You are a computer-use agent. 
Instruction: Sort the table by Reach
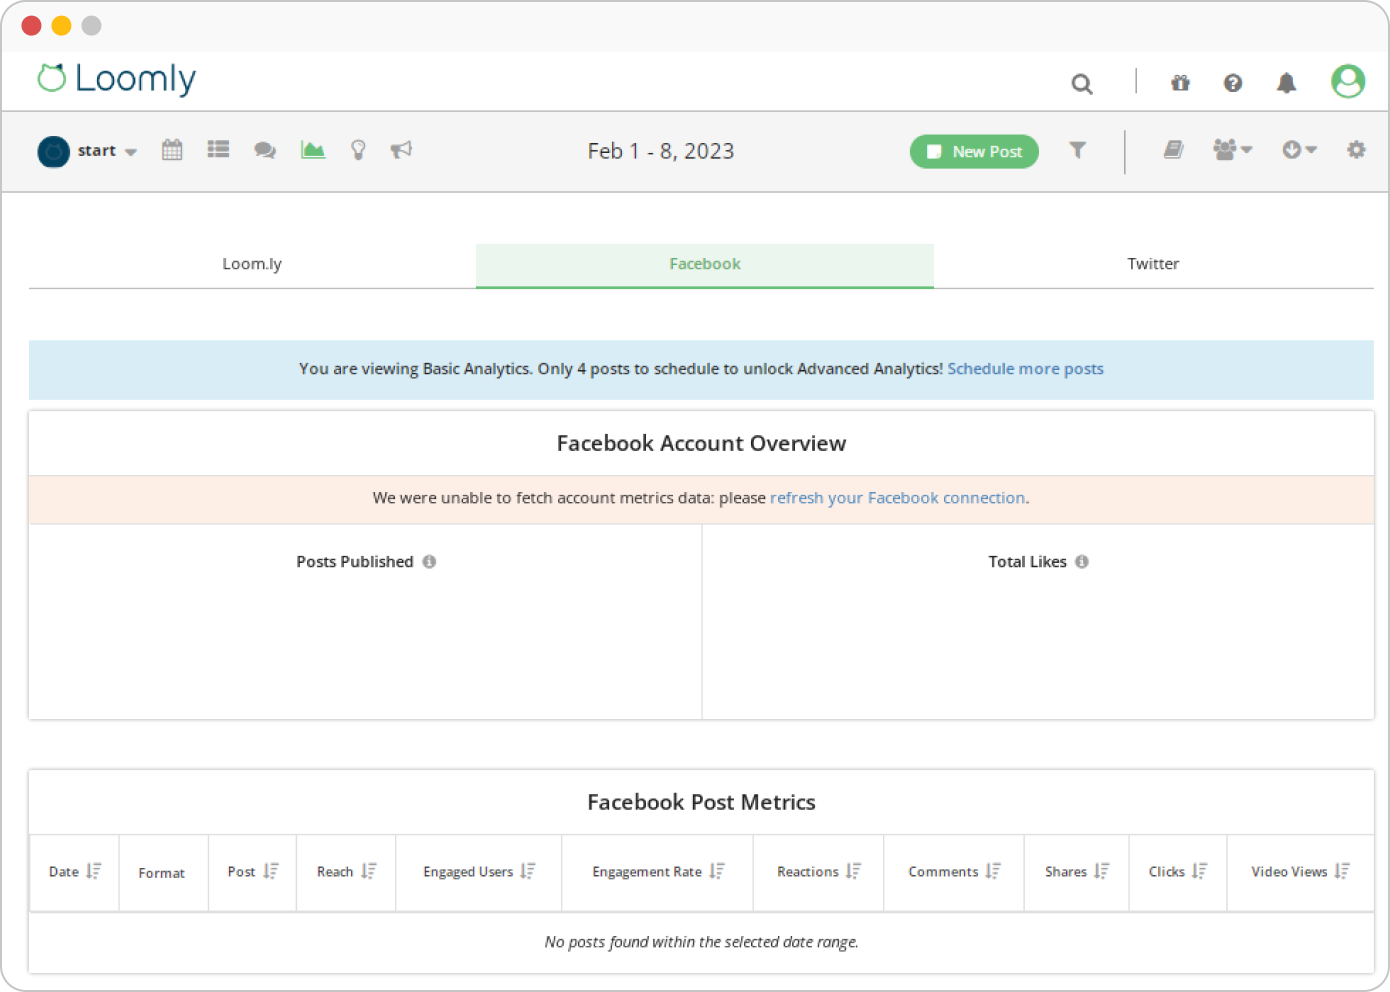click(369, 872)
